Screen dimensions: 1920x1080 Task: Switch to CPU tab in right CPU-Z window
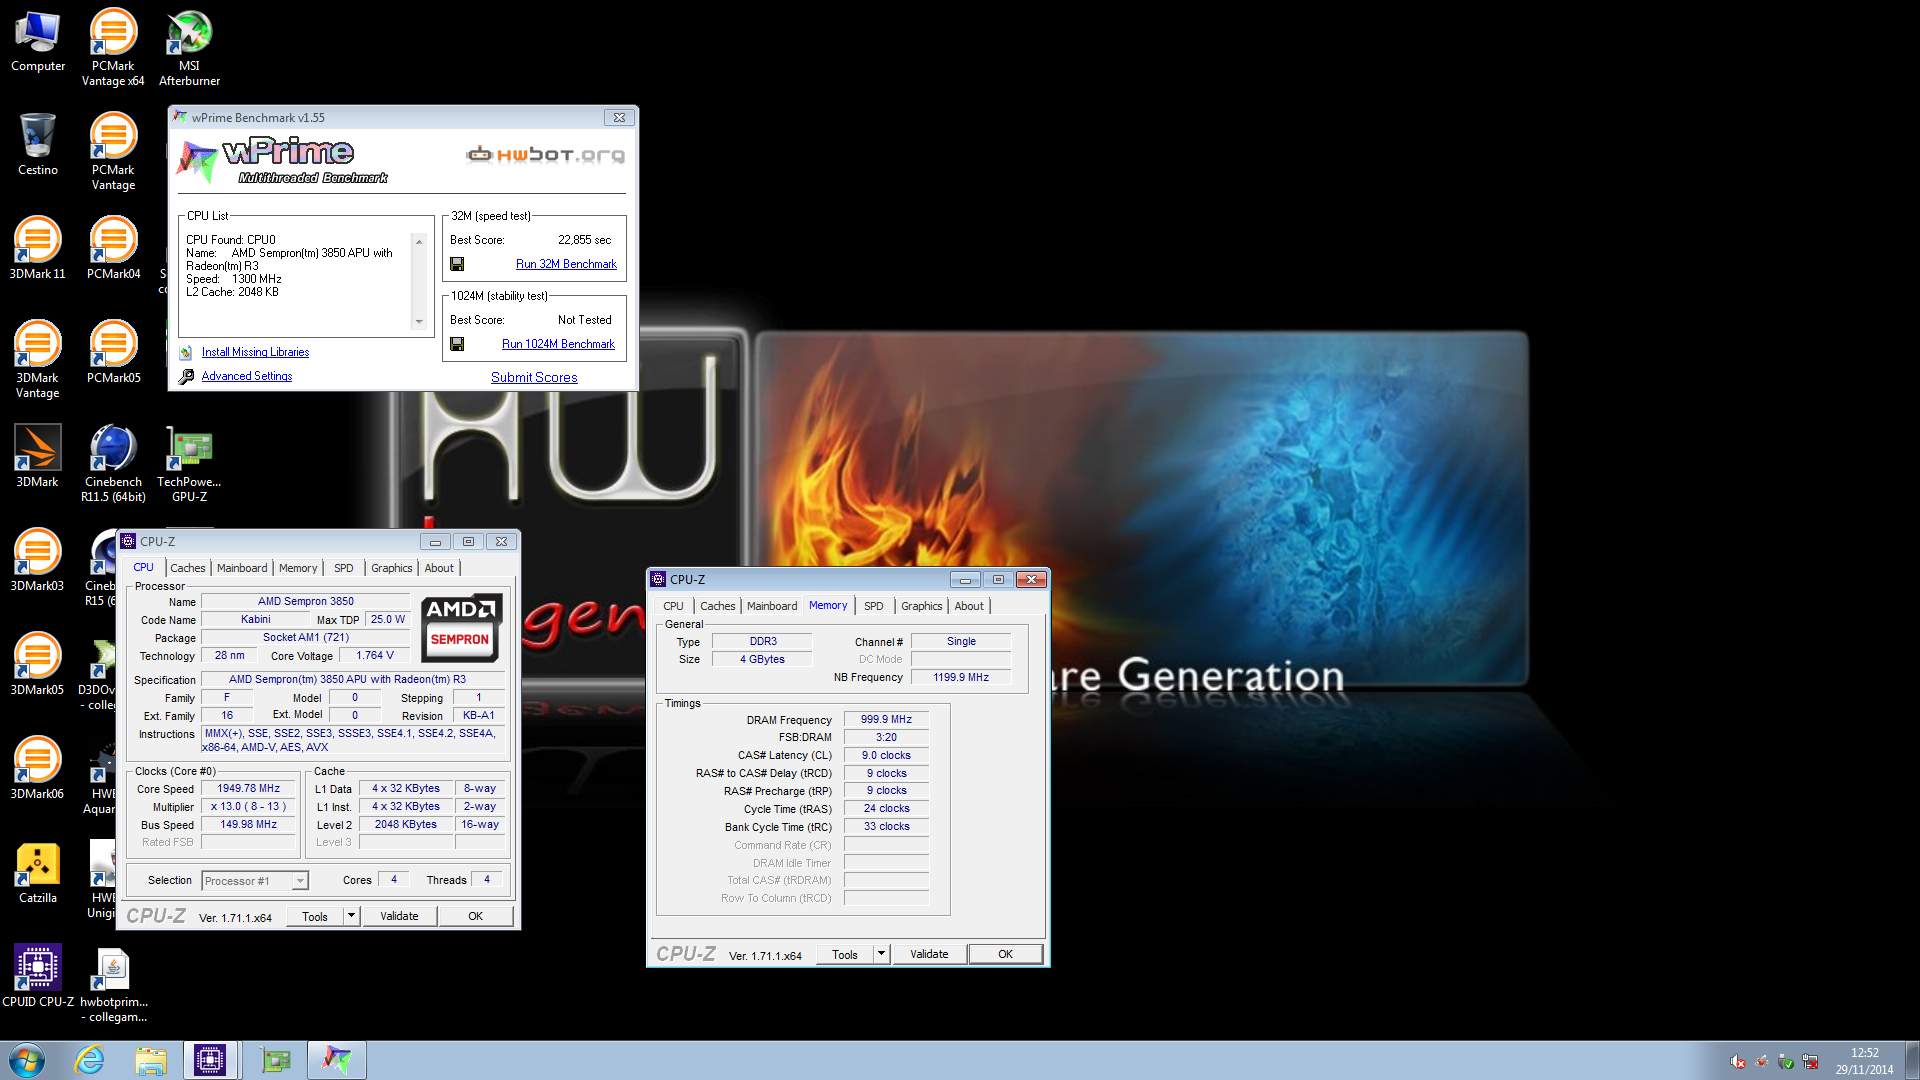(x=673, y=606)
